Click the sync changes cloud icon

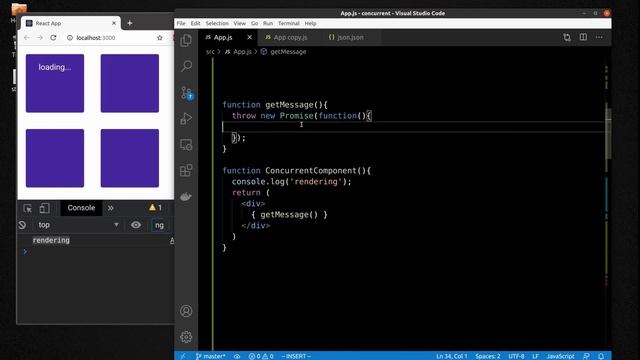tap(237, 356)
